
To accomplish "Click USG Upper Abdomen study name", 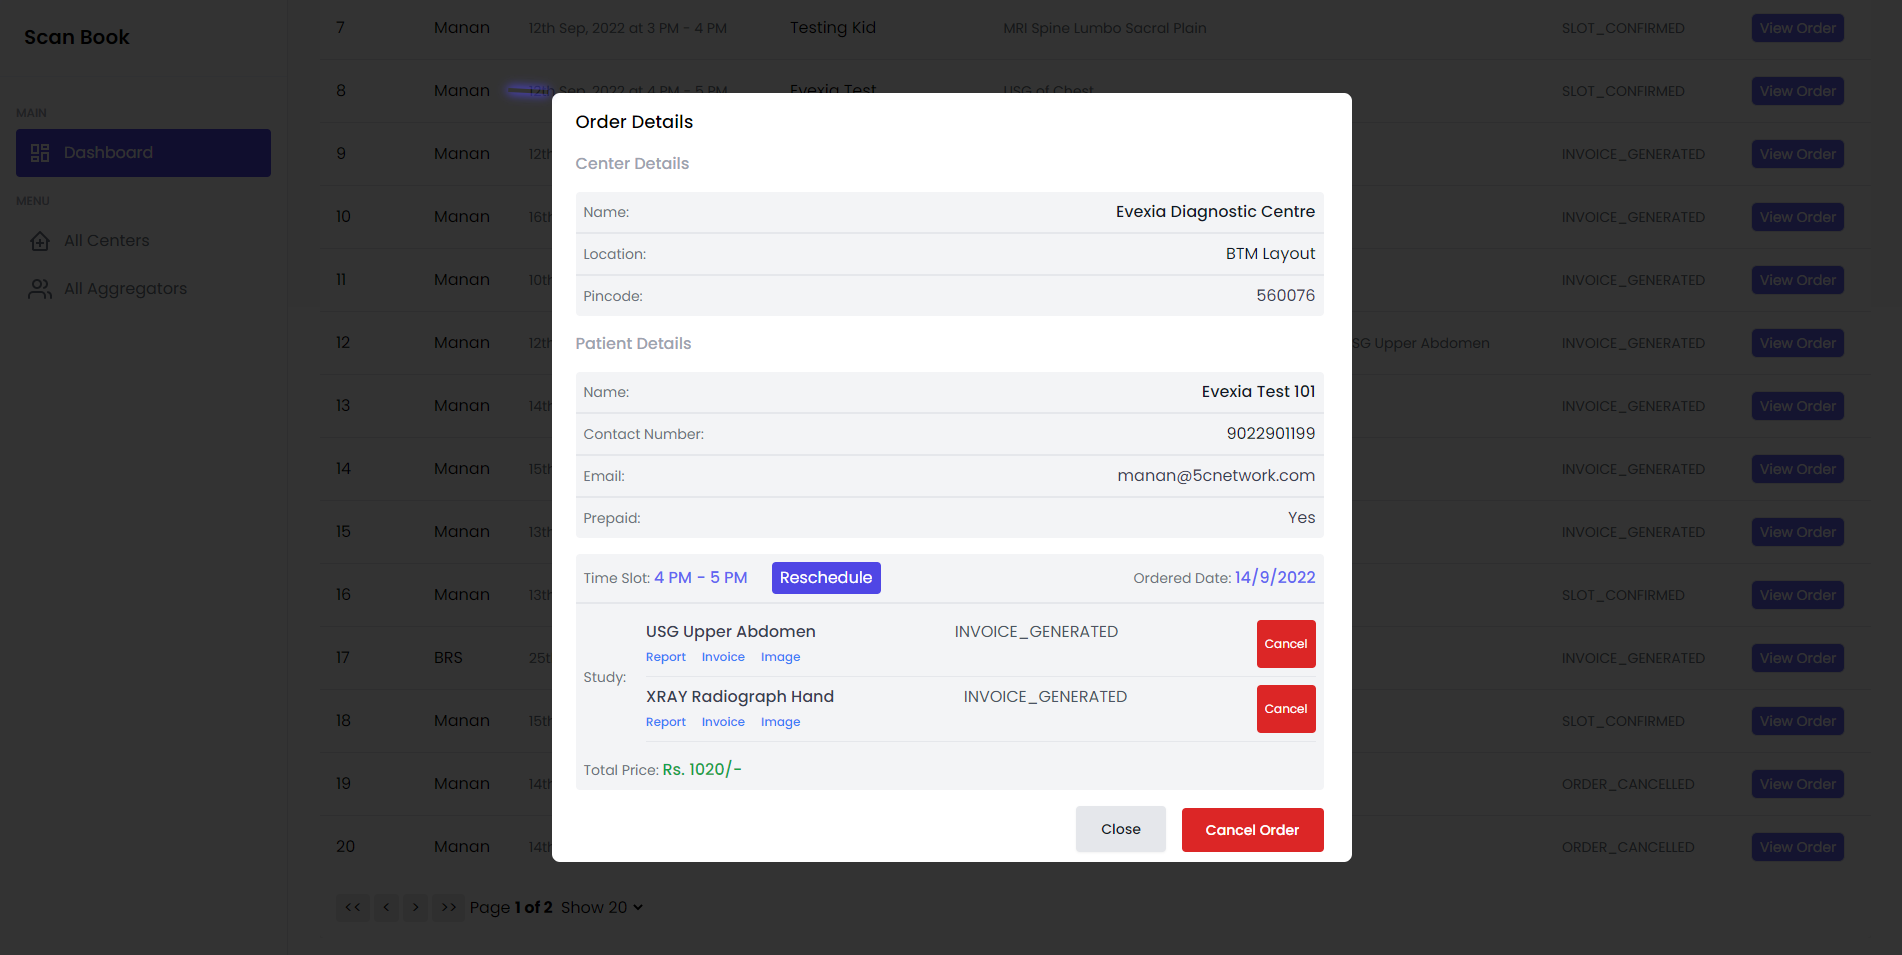I will [731, 632].
